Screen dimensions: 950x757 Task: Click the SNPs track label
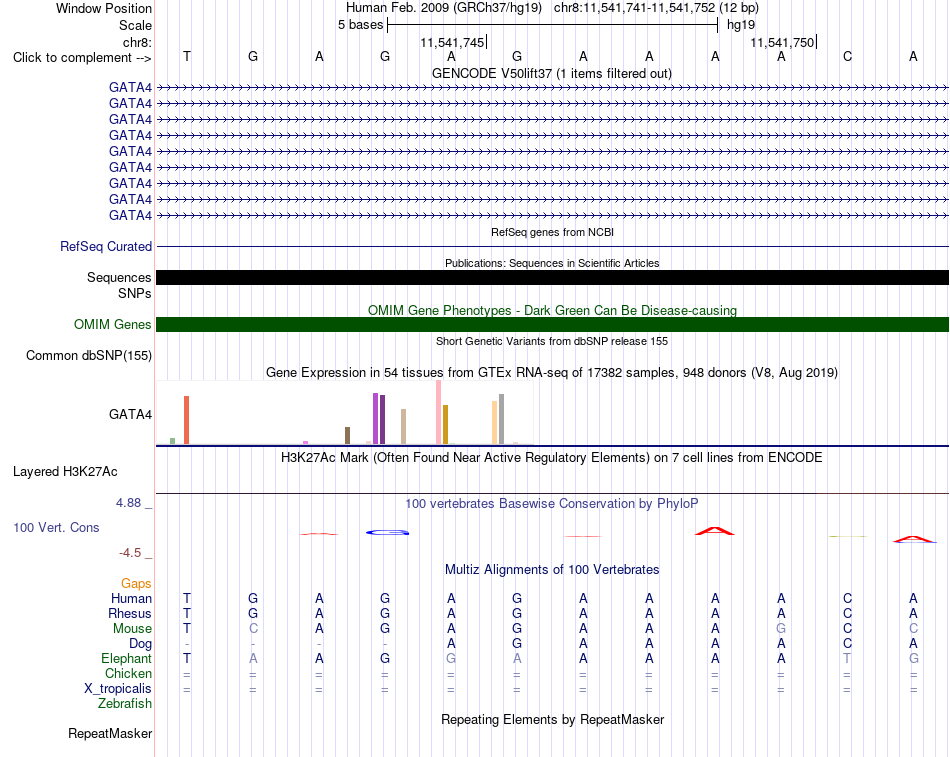coord(135,293)
